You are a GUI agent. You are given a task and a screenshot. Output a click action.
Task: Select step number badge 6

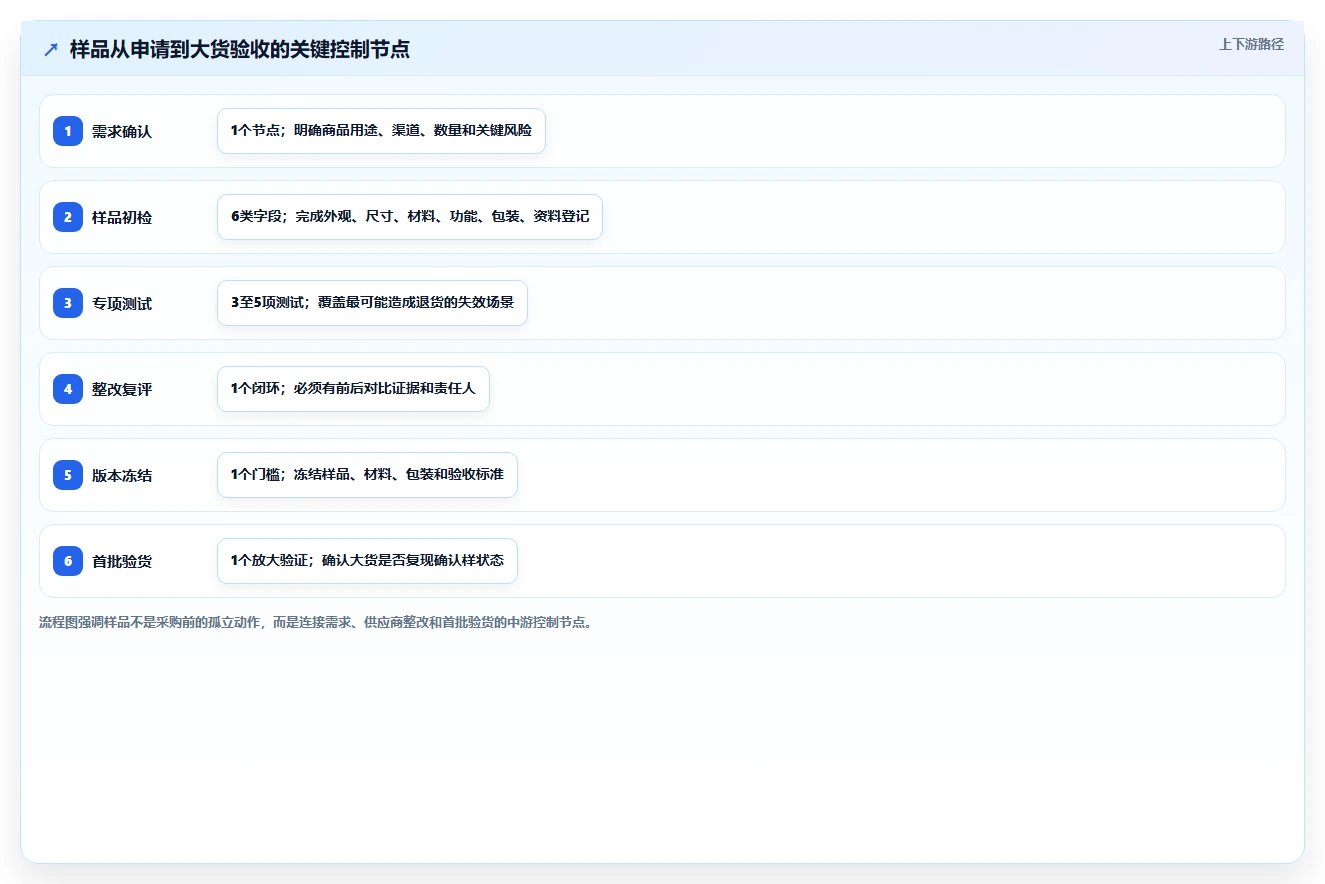click(x=68, y=561)
